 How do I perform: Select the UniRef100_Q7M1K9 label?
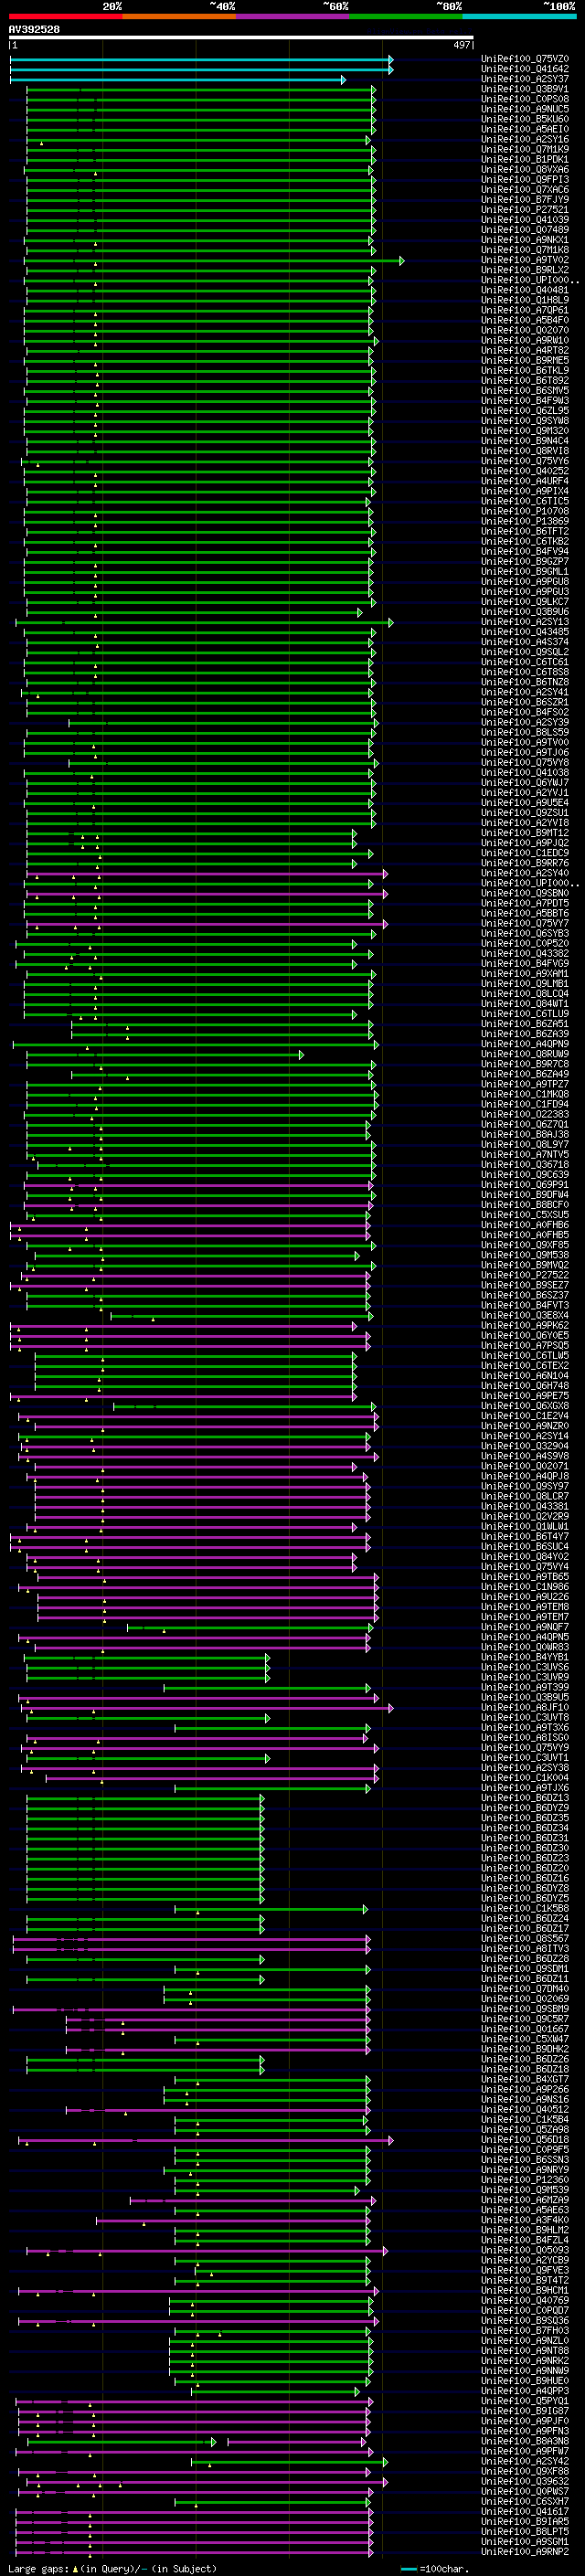click(525, 149)
